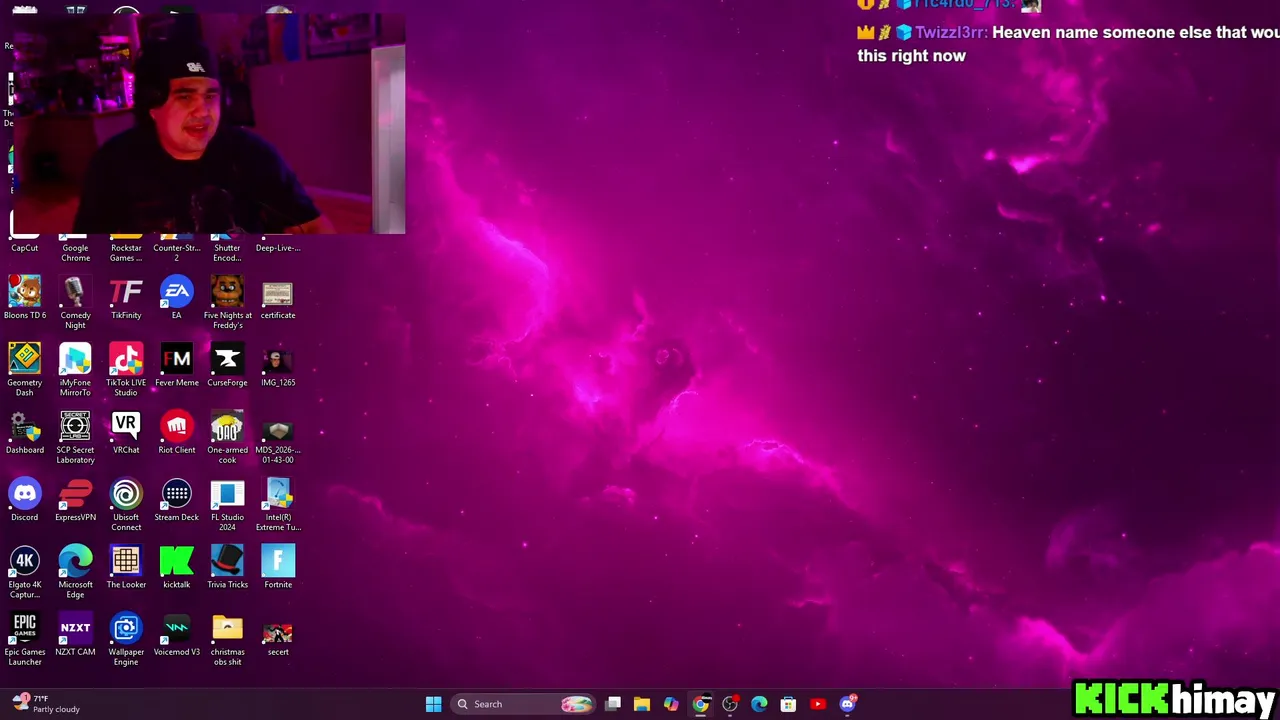Open the Fever Meme icon

click(x=177, y=365)
